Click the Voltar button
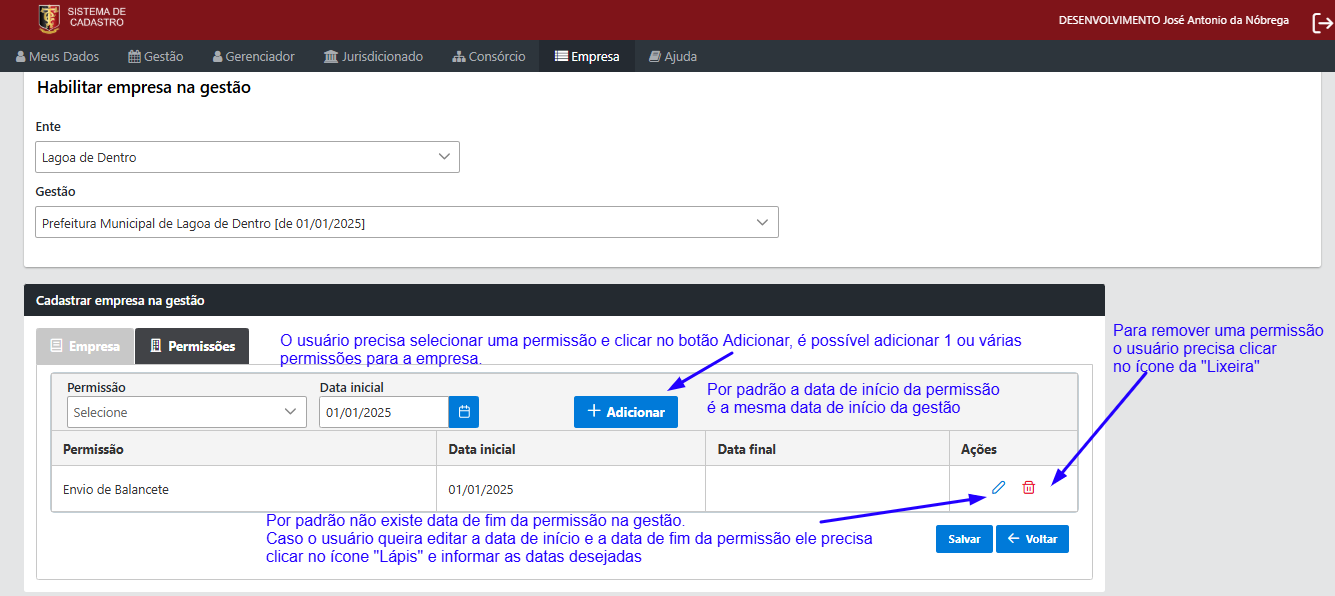The width and height of the screenshot is (1335, 596). [x=1033, y=539]
